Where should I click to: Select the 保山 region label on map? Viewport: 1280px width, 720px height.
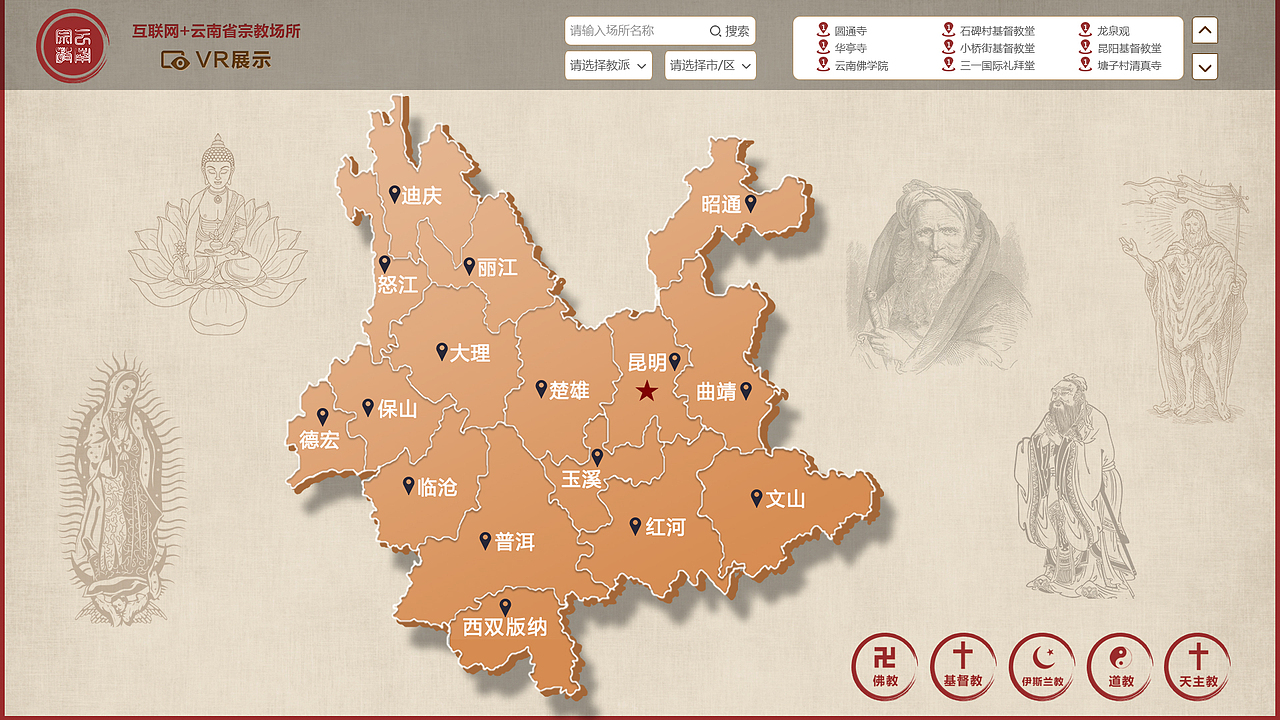pyautogui.click(x=397, y=409)
